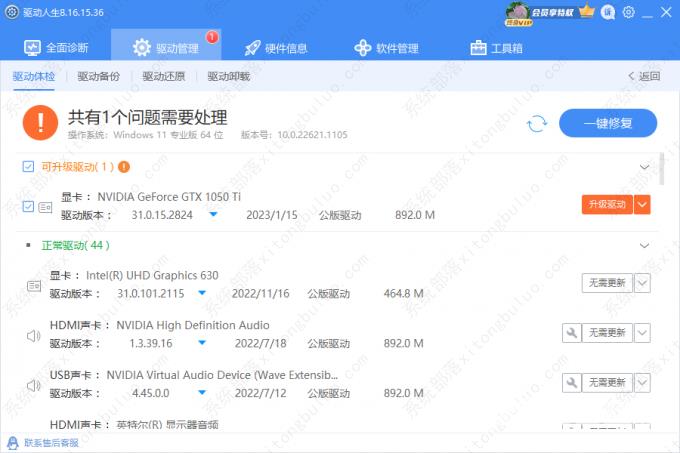Click the 正常驱动( 44 ) heading

(75, 245)
